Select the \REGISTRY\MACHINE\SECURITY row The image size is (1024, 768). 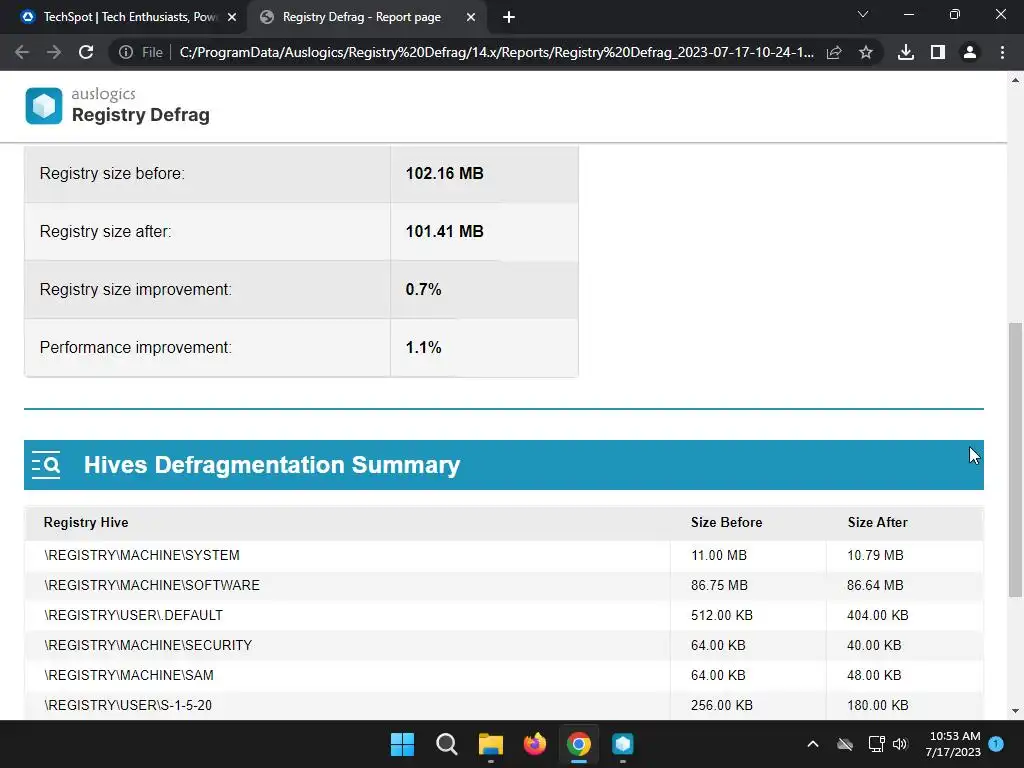[504, 646]
